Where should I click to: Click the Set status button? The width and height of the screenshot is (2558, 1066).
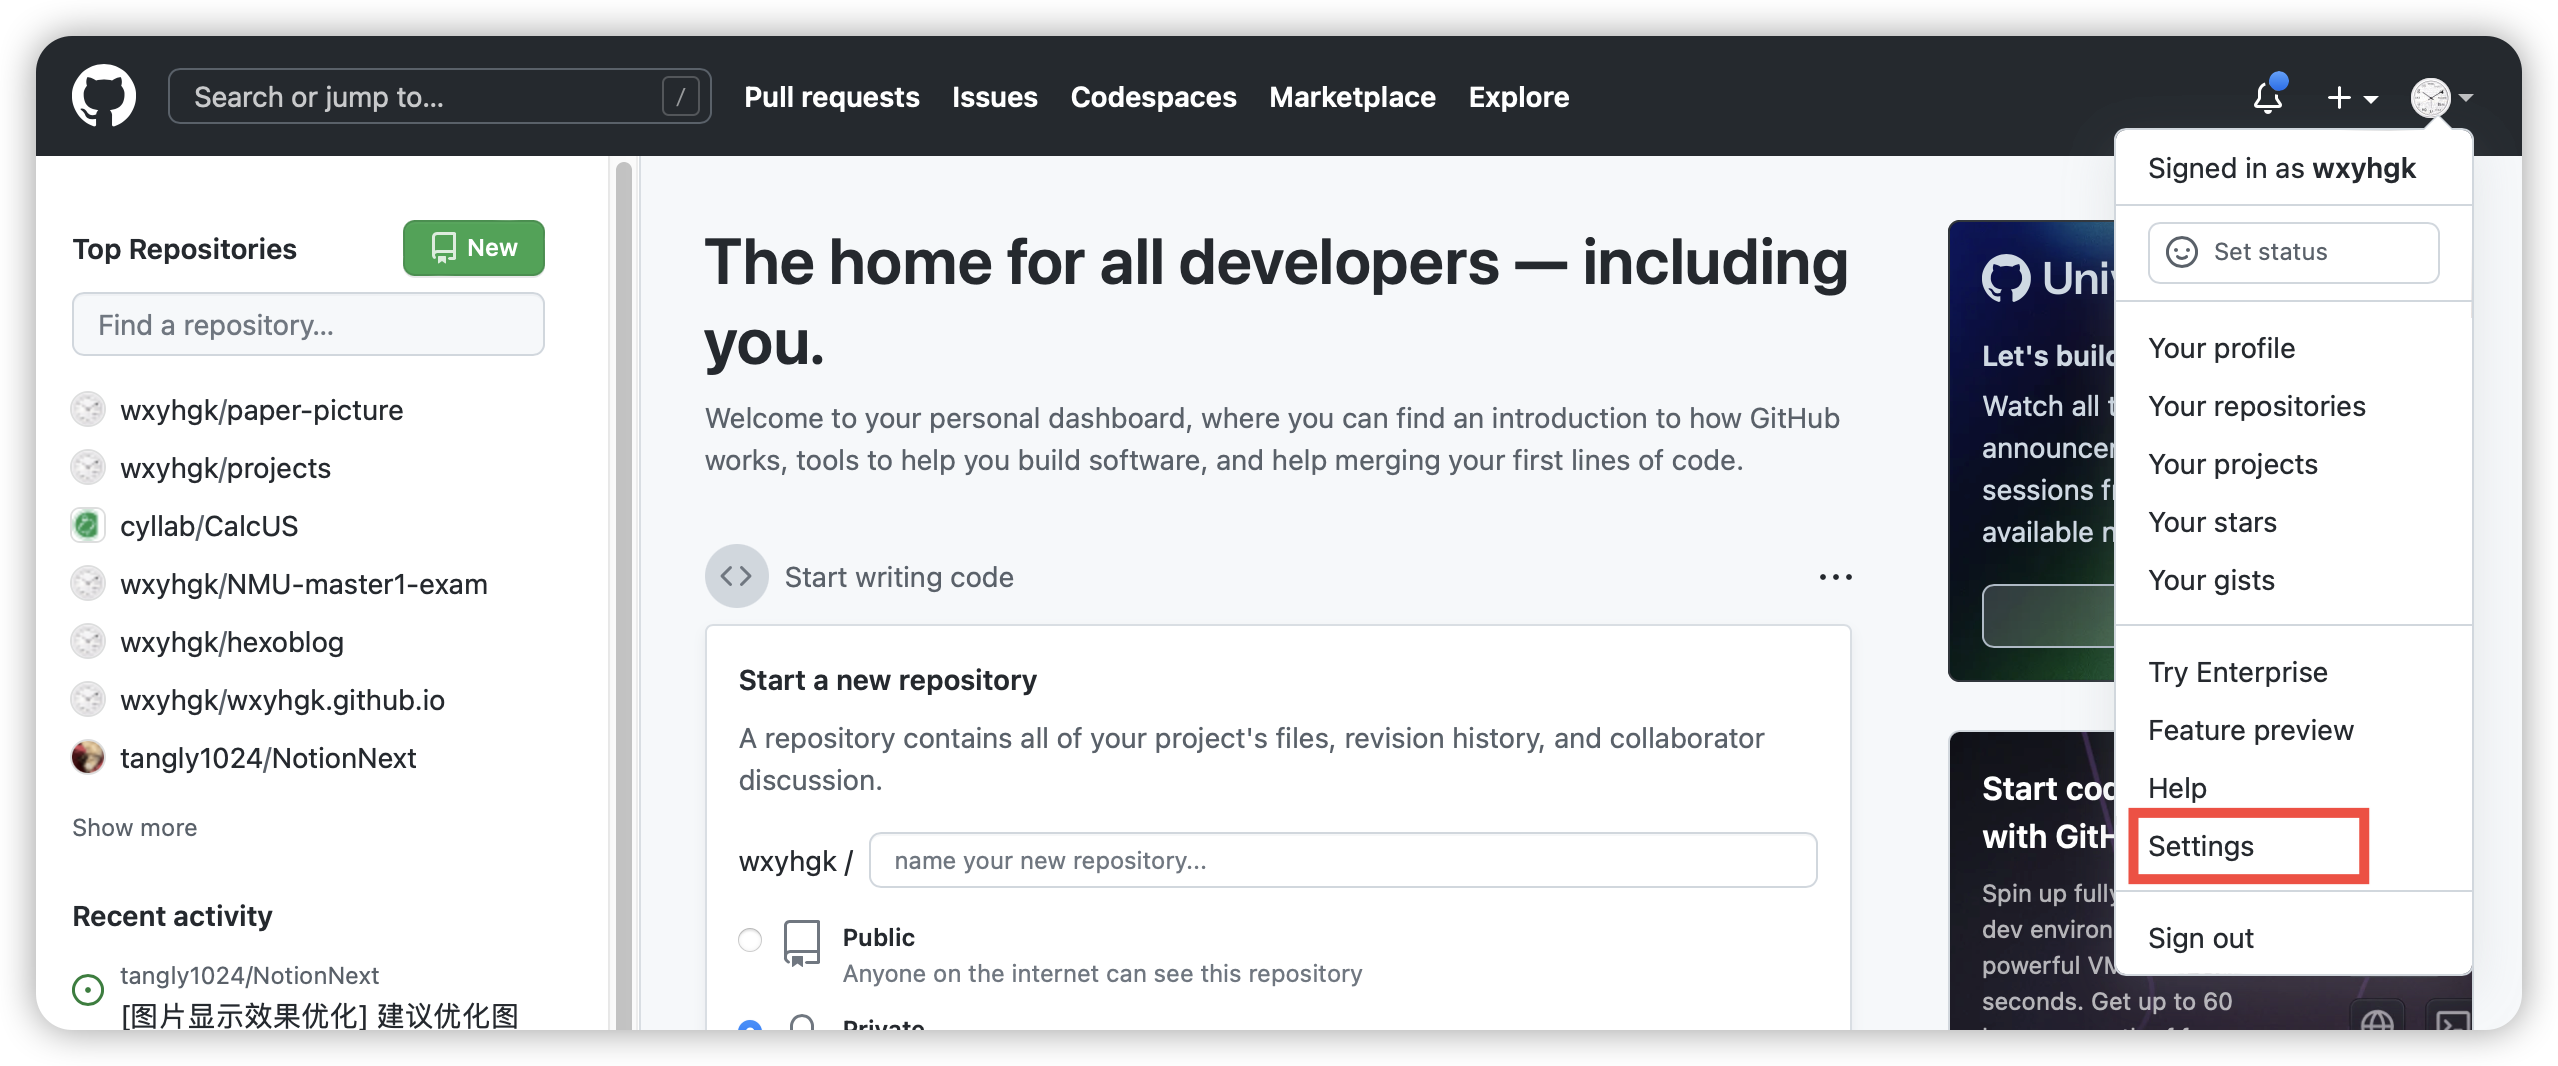coord(2293,252)
